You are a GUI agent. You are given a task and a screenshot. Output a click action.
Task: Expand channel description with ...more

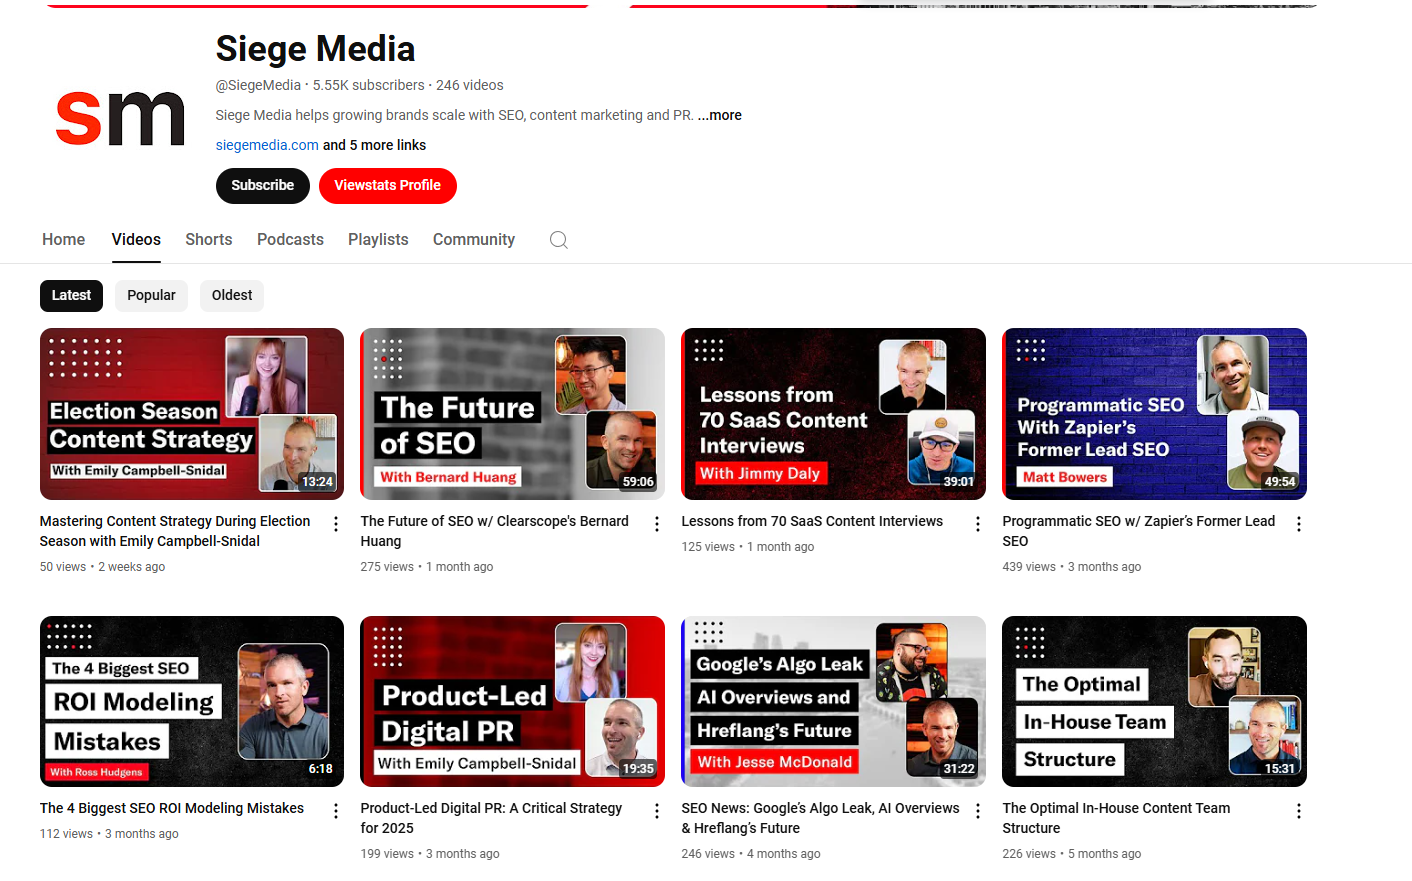pos(720,115)
